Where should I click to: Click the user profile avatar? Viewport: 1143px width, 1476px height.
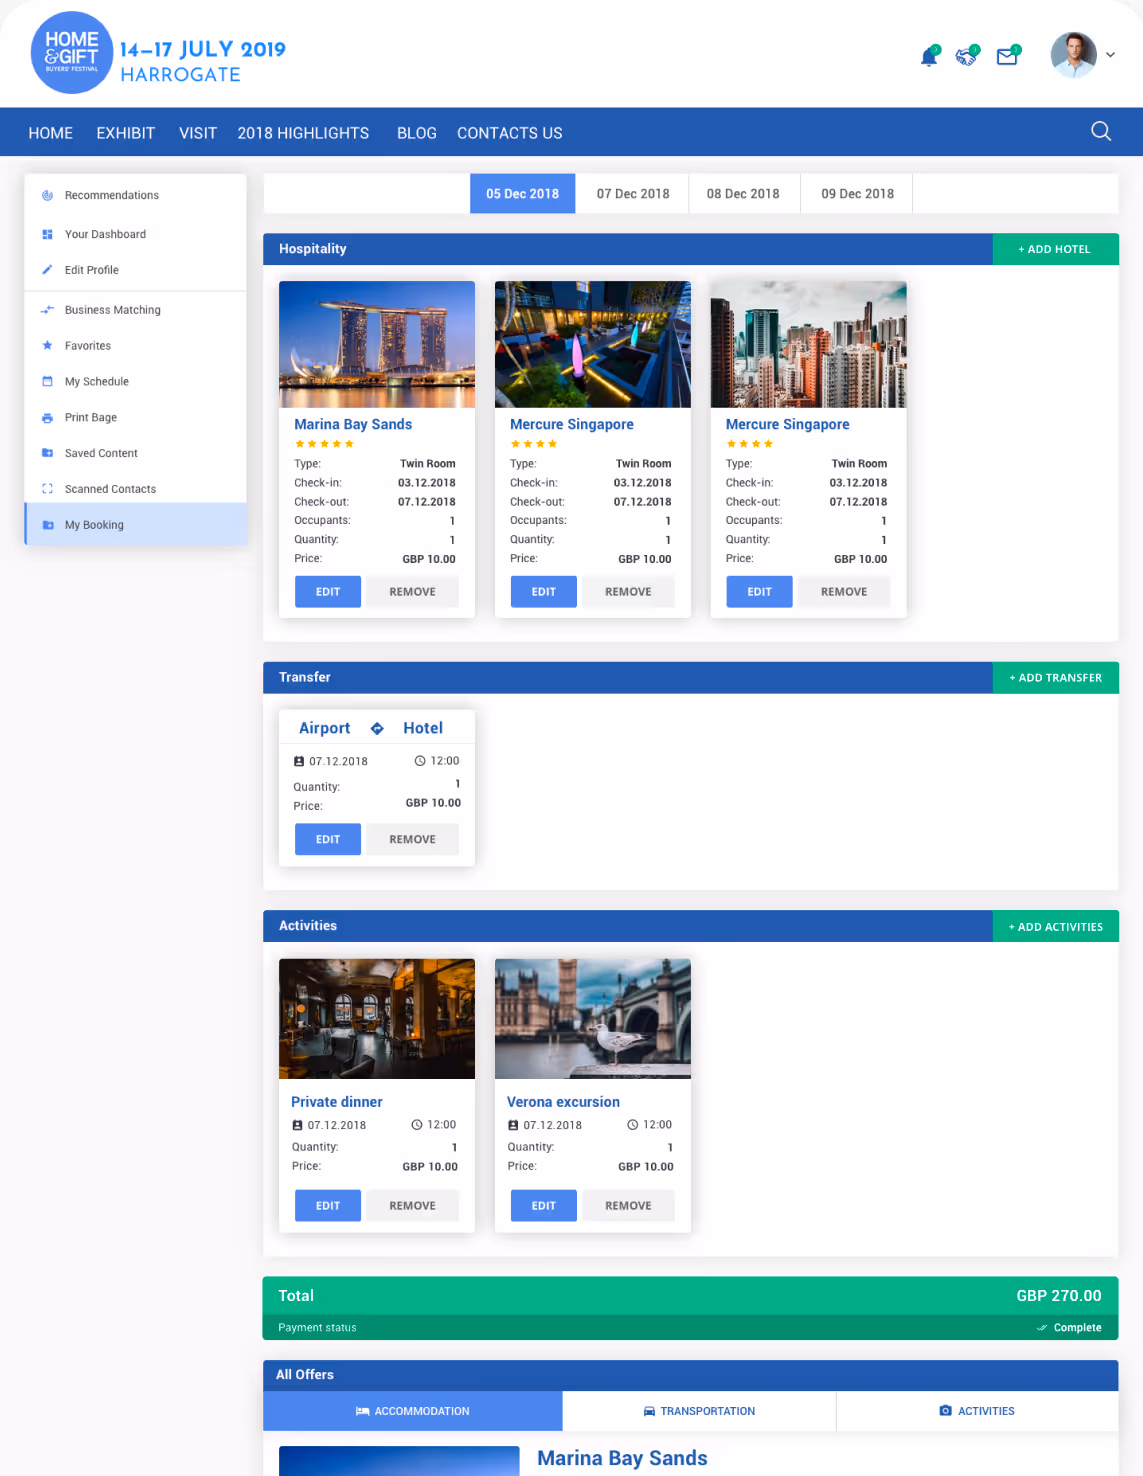1073,55
